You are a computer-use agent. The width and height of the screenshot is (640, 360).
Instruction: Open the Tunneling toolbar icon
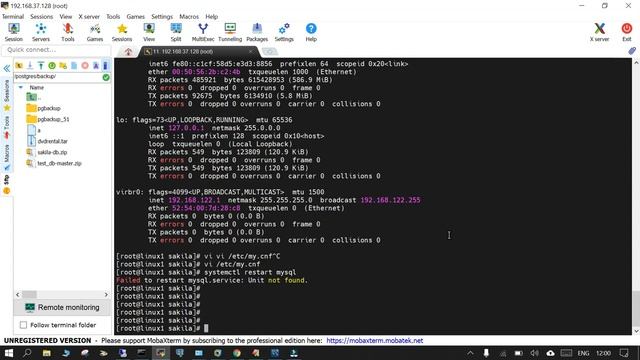pos(230,32)
